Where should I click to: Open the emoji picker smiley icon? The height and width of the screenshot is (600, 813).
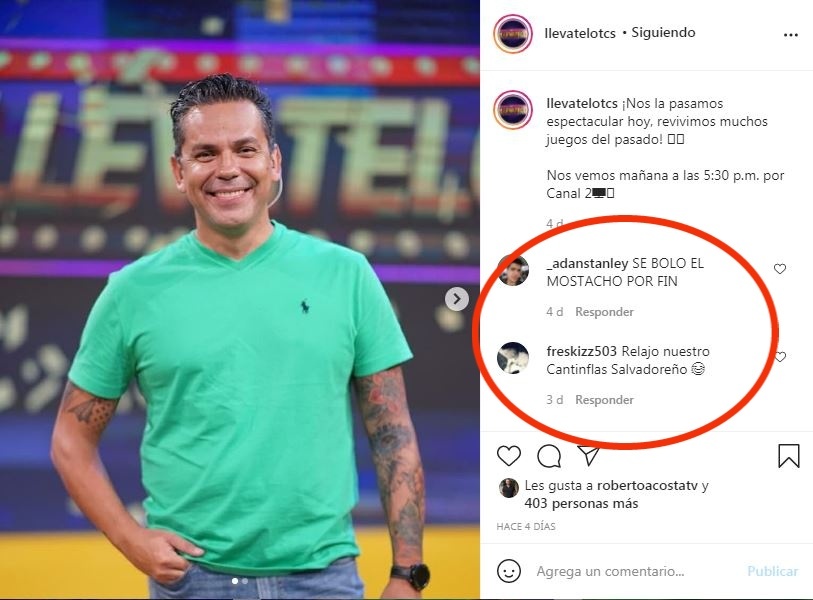tap(509, 571)
